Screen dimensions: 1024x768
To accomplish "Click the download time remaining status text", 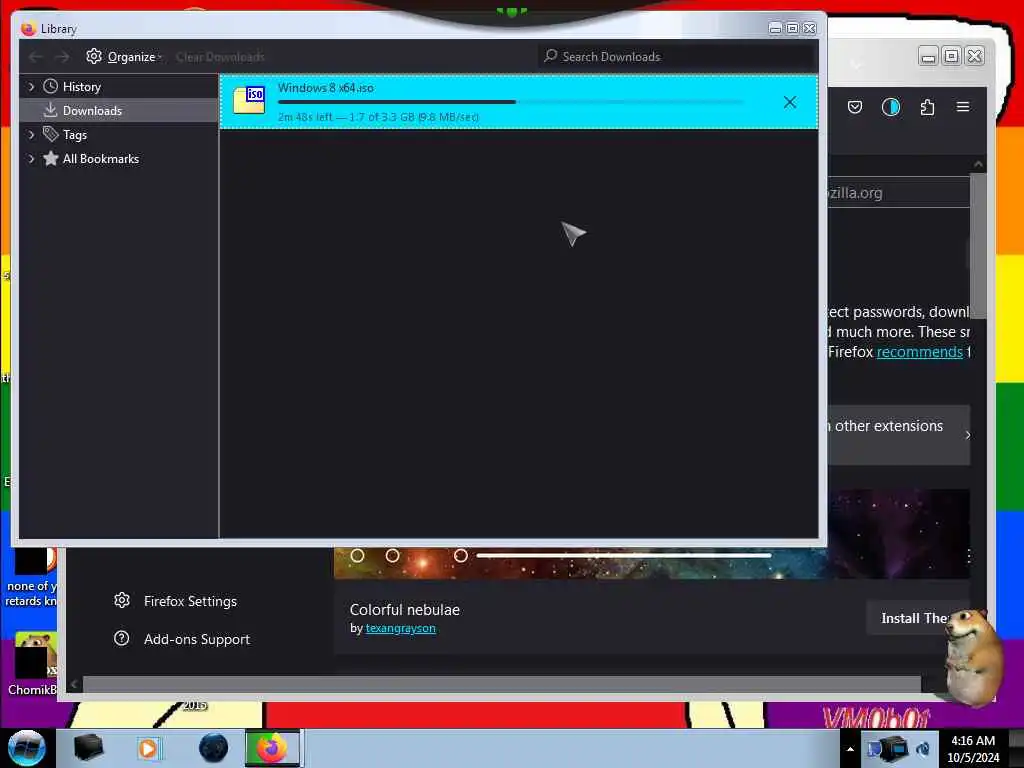I will point(378,117).
